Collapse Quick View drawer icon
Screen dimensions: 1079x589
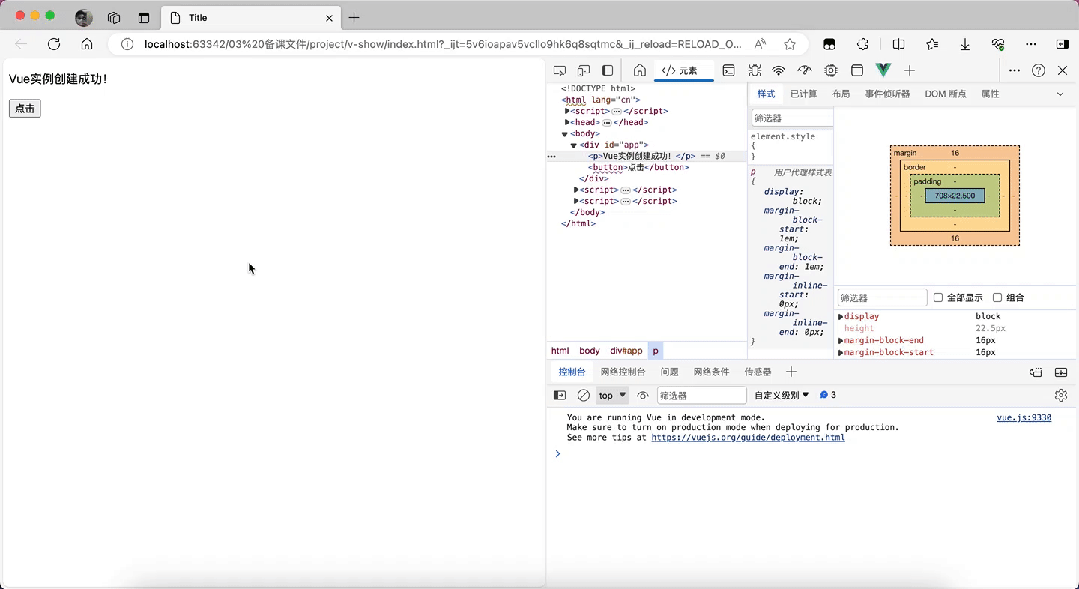point(1061,372)
